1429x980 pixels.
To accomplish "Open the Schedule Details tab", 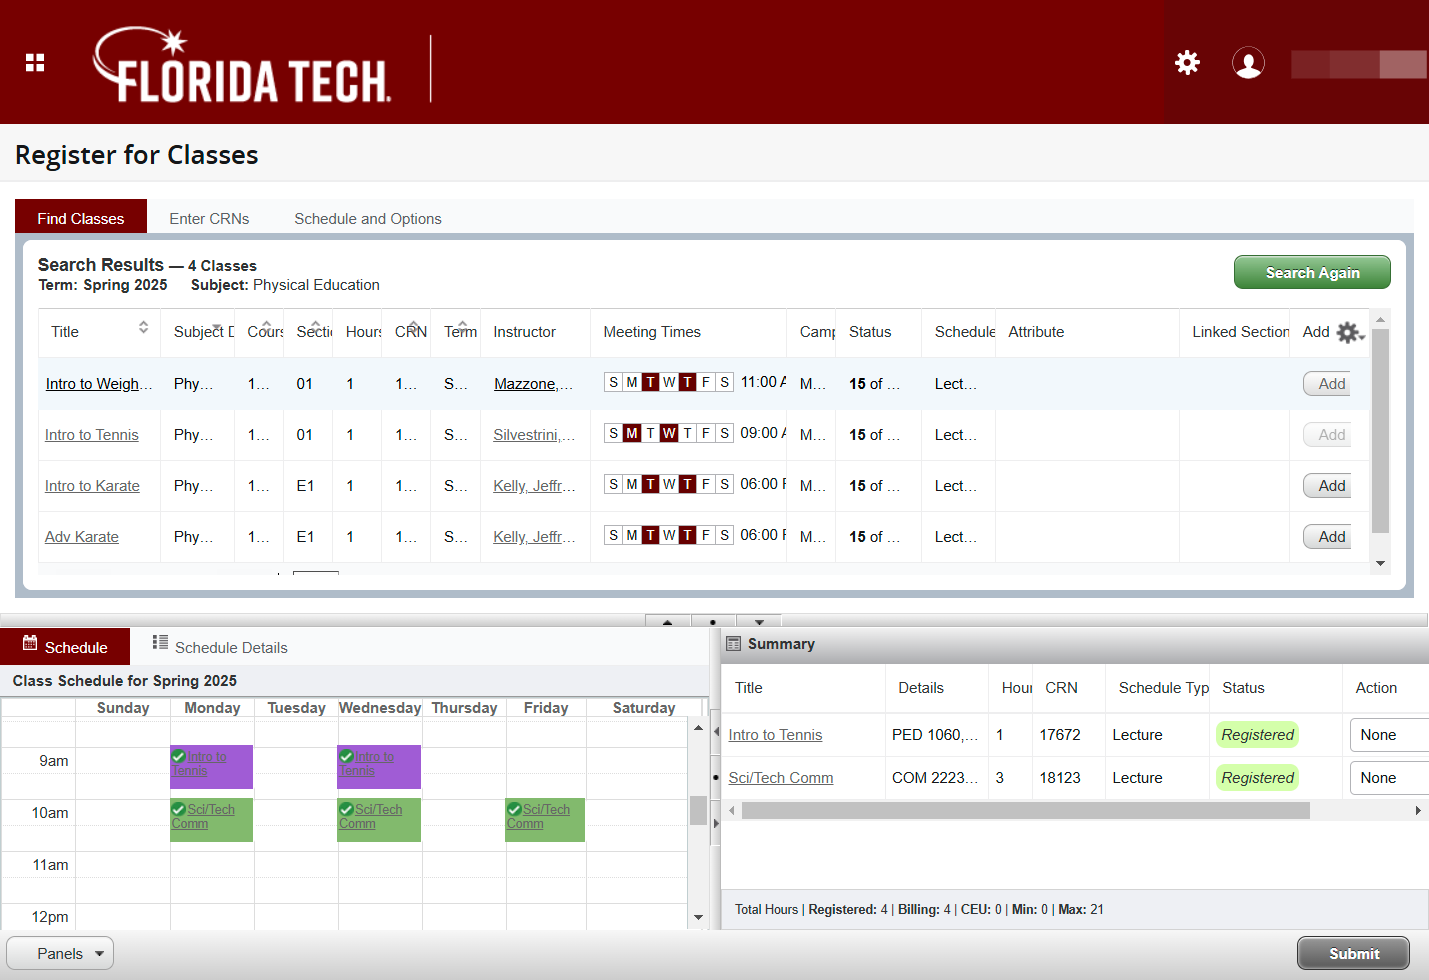I will coord(220,647).
